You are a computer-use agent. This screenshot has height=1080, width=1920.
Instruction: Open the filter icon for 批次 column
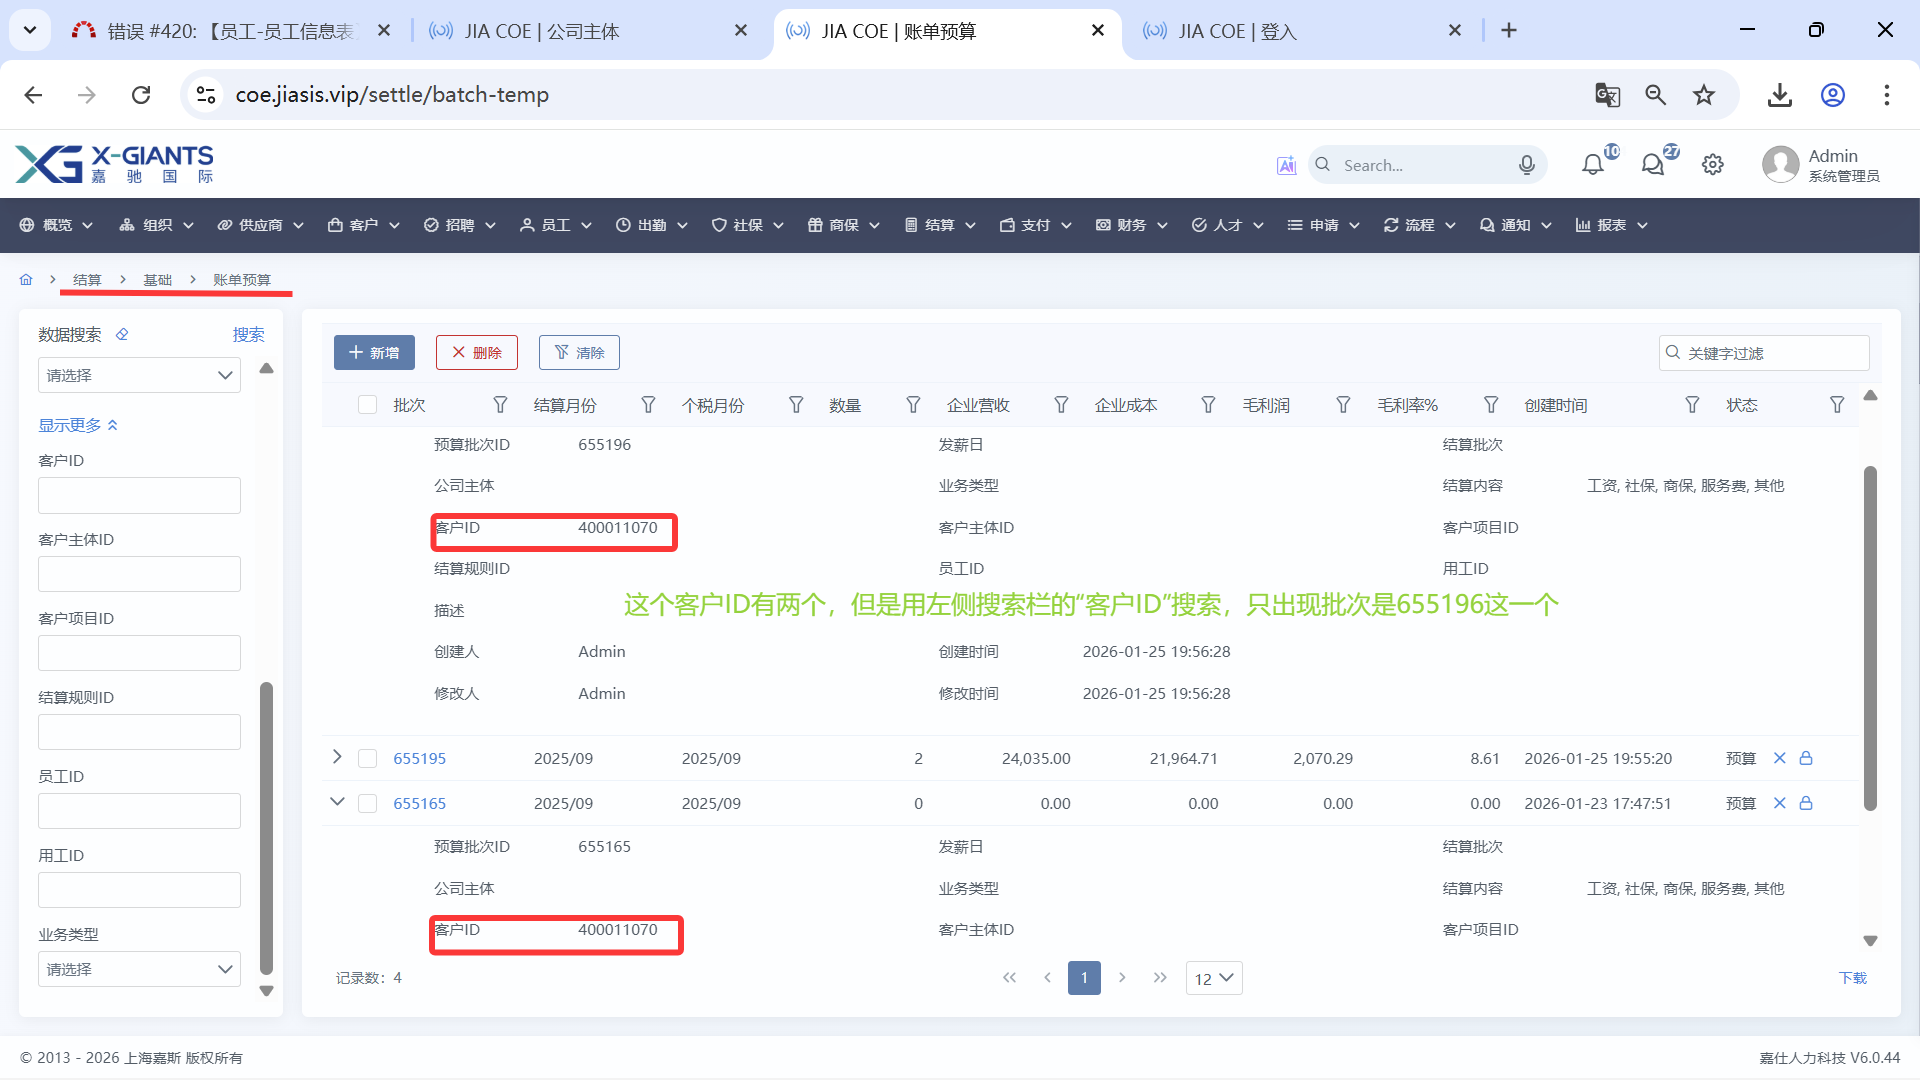pyautogui.click(x=500, y=405)
